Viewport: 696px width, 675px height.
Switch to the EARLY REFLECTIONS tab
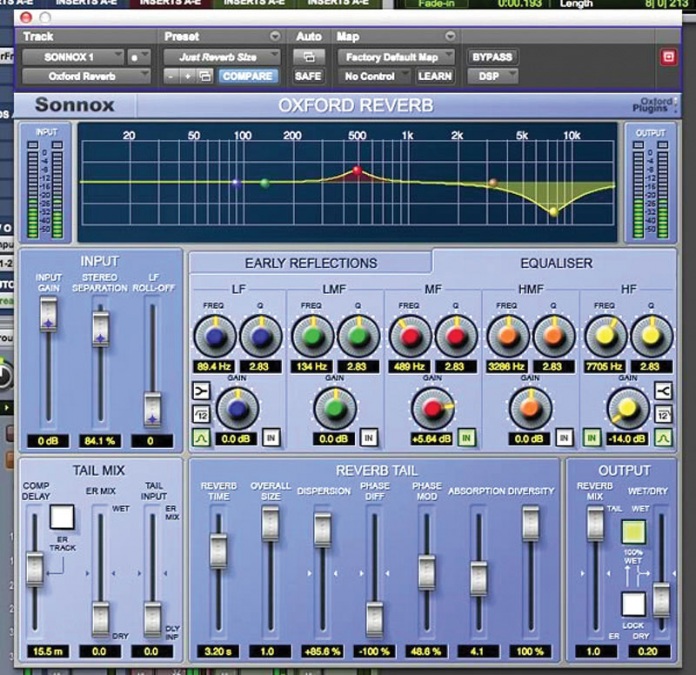311,263
